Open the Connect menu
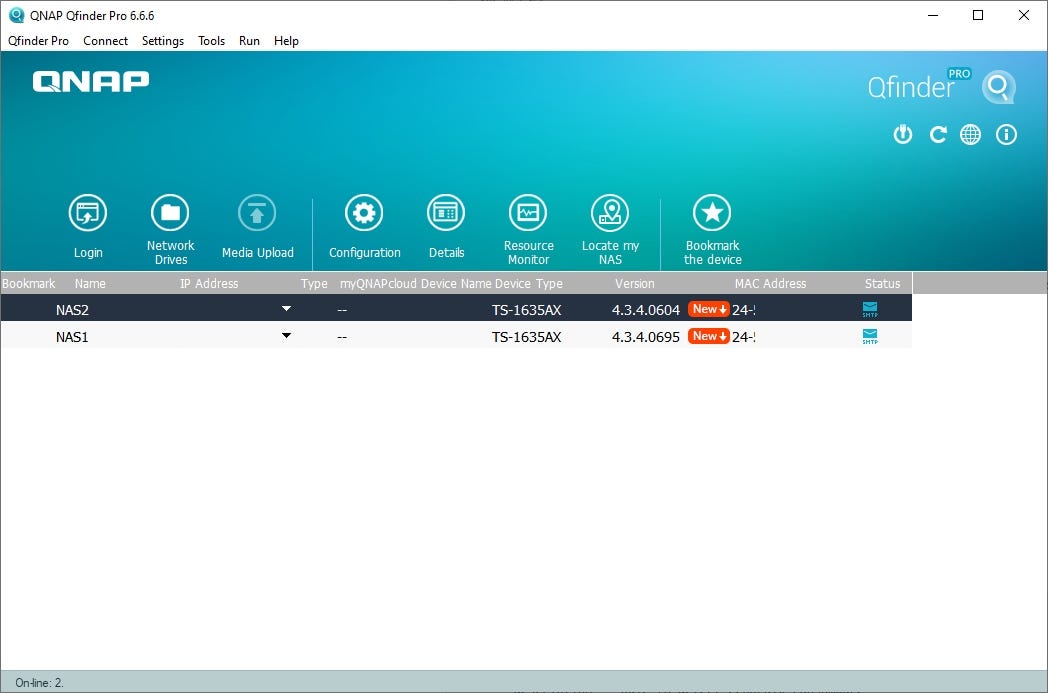1048x693 pixels. (105, 41)
